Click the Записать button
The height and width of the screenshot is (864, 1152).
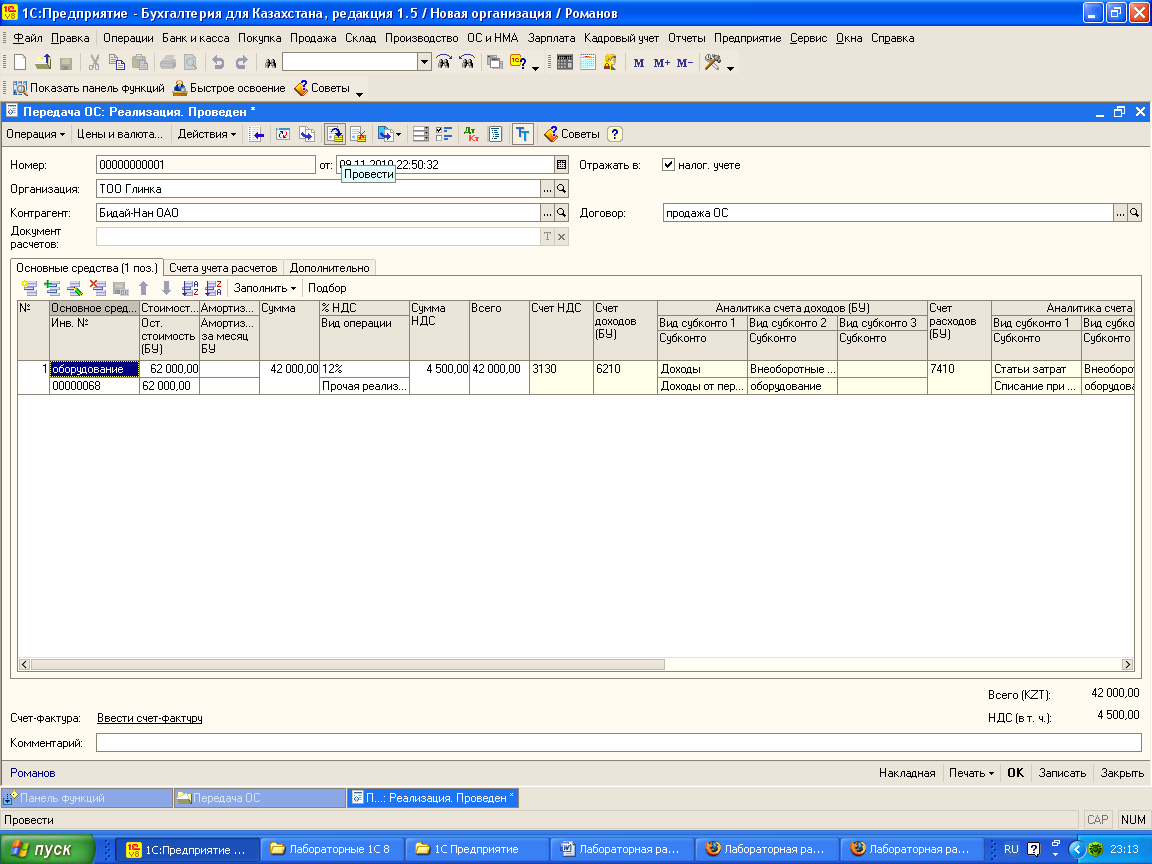click(x=1062, y=773)
